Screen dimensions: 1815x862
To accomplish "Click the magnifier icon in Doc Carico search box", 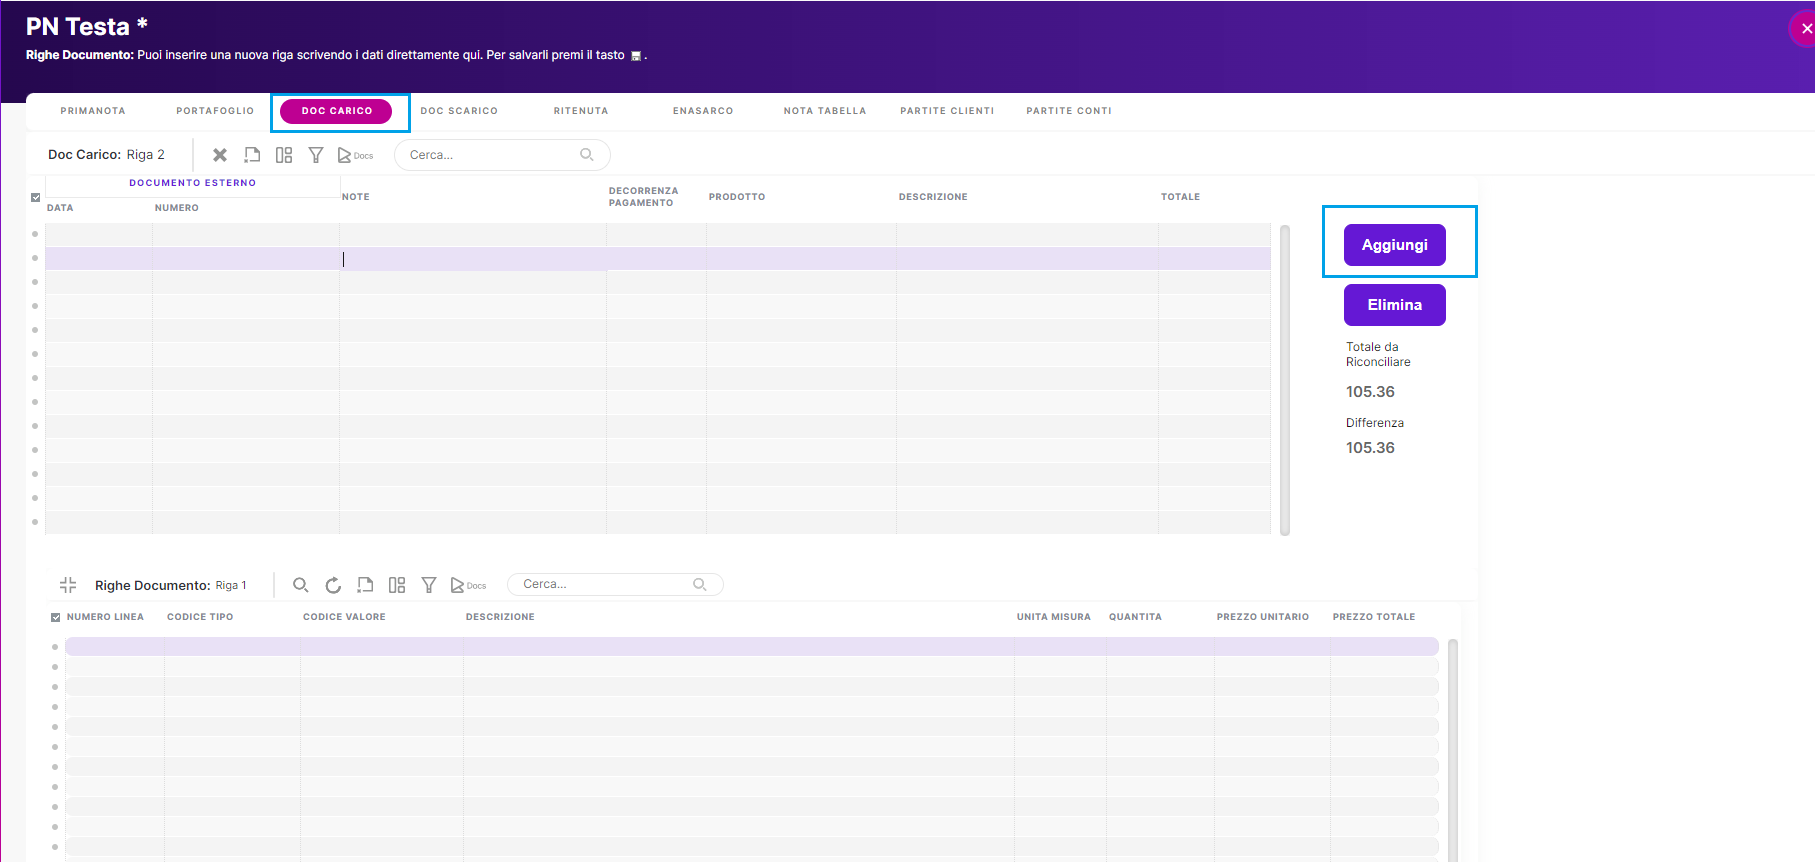I will tap(587, 155).
